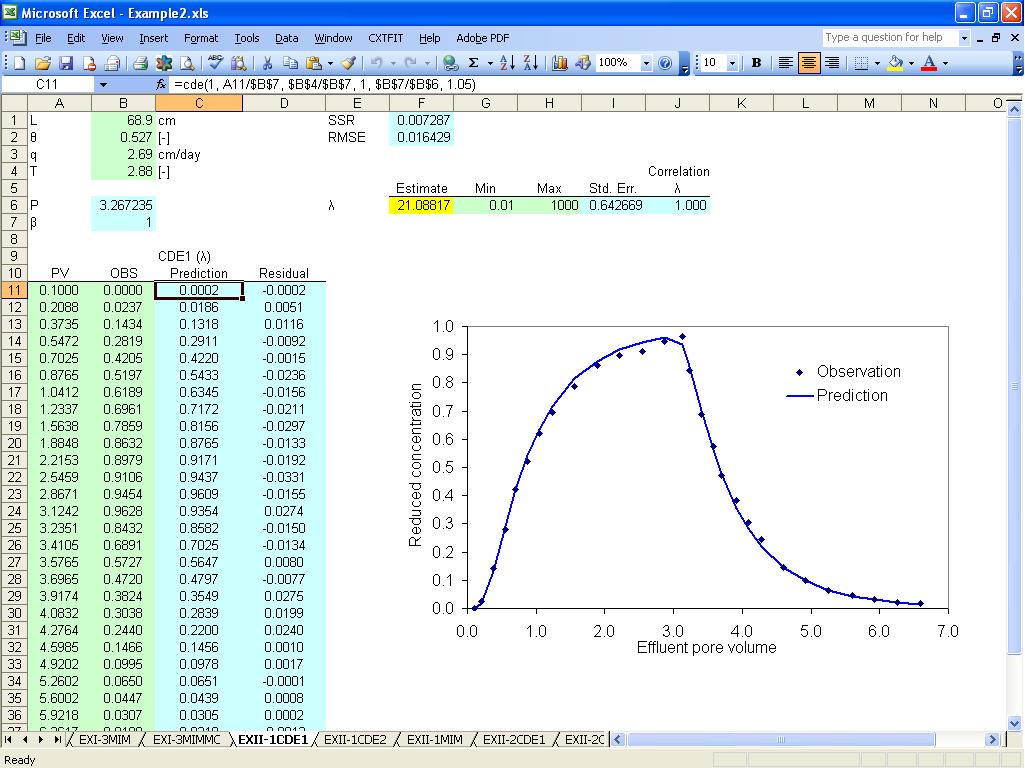This screenshot has height=768, width=1025.
Task: Click the insert function fx button
Action: (x=161, y=85)
